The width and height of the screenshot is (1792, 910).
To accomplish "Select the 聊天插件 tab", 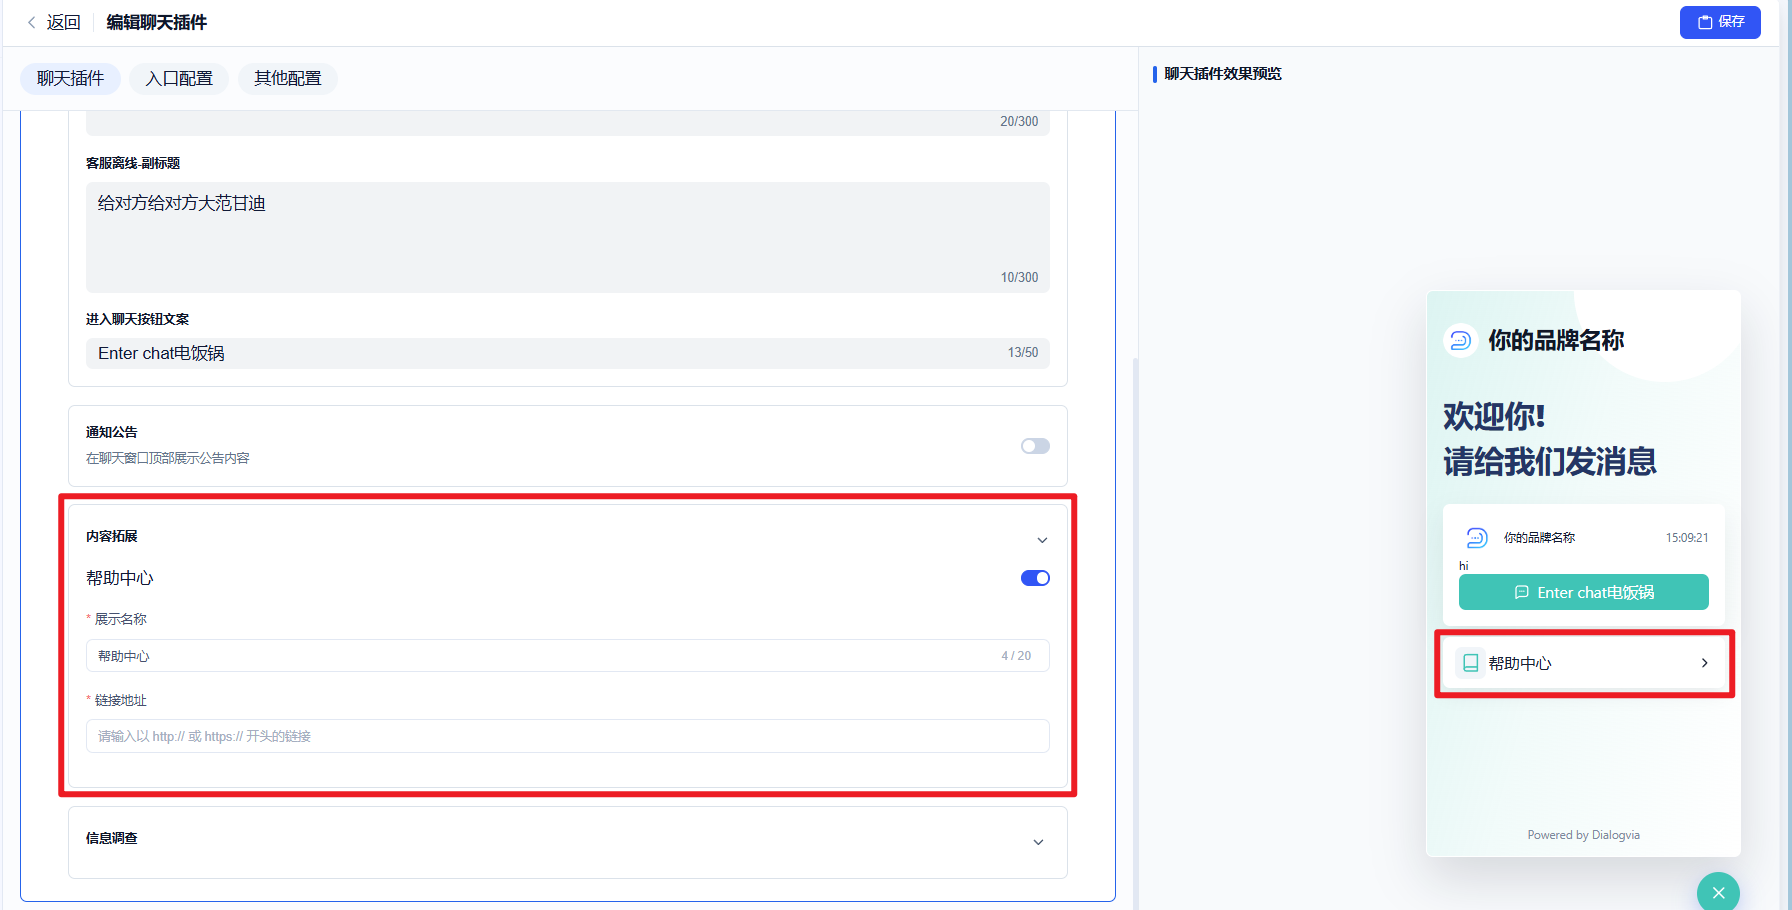I will point(71,78).
